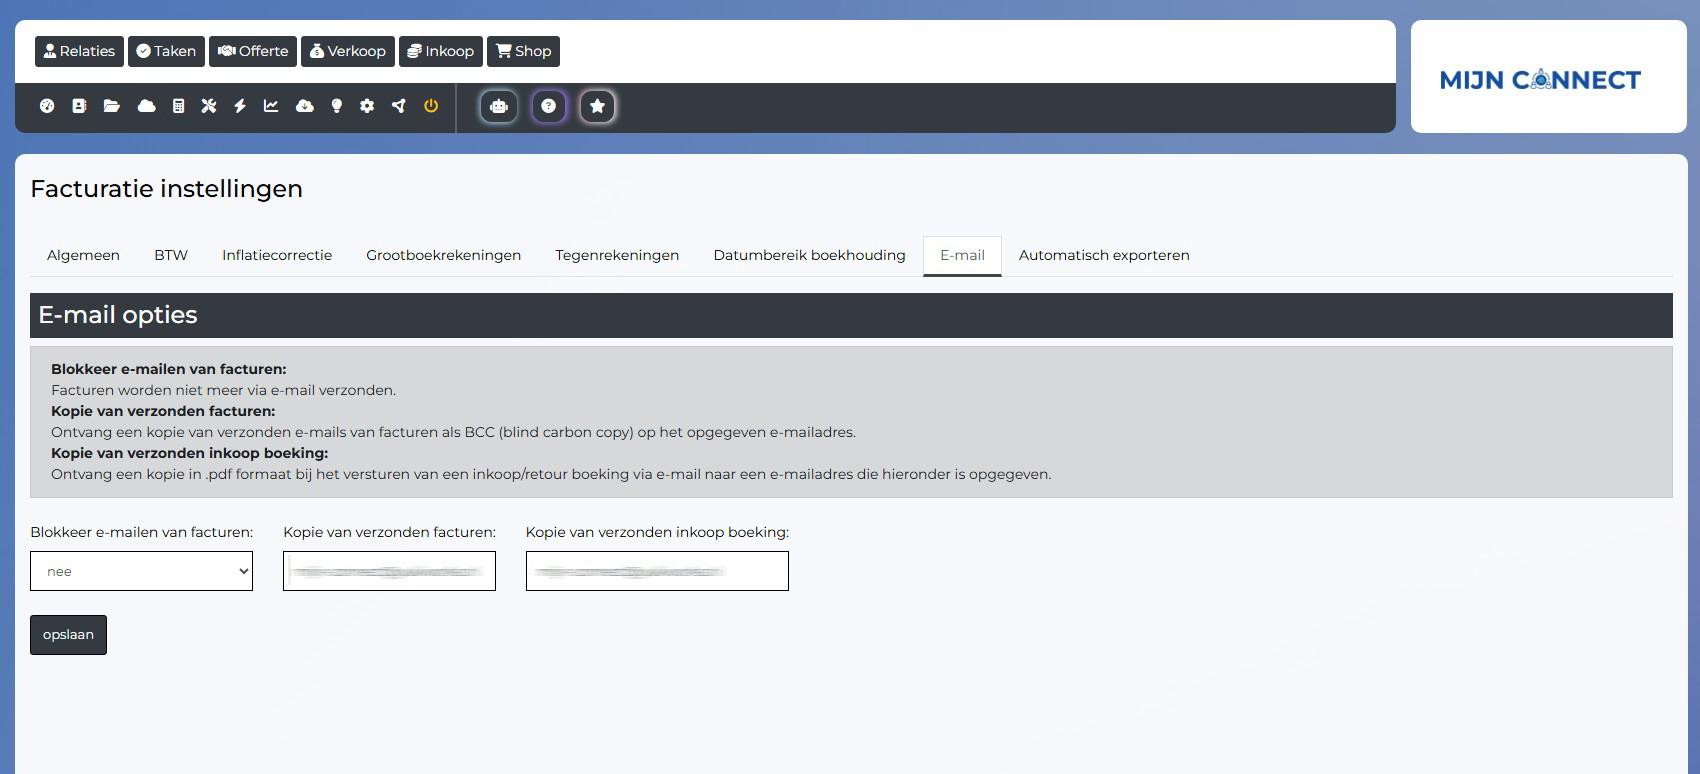Viewport: 1700px width, 774px height.
Task: Open the robot assistant button
Action: click(499, 107)
